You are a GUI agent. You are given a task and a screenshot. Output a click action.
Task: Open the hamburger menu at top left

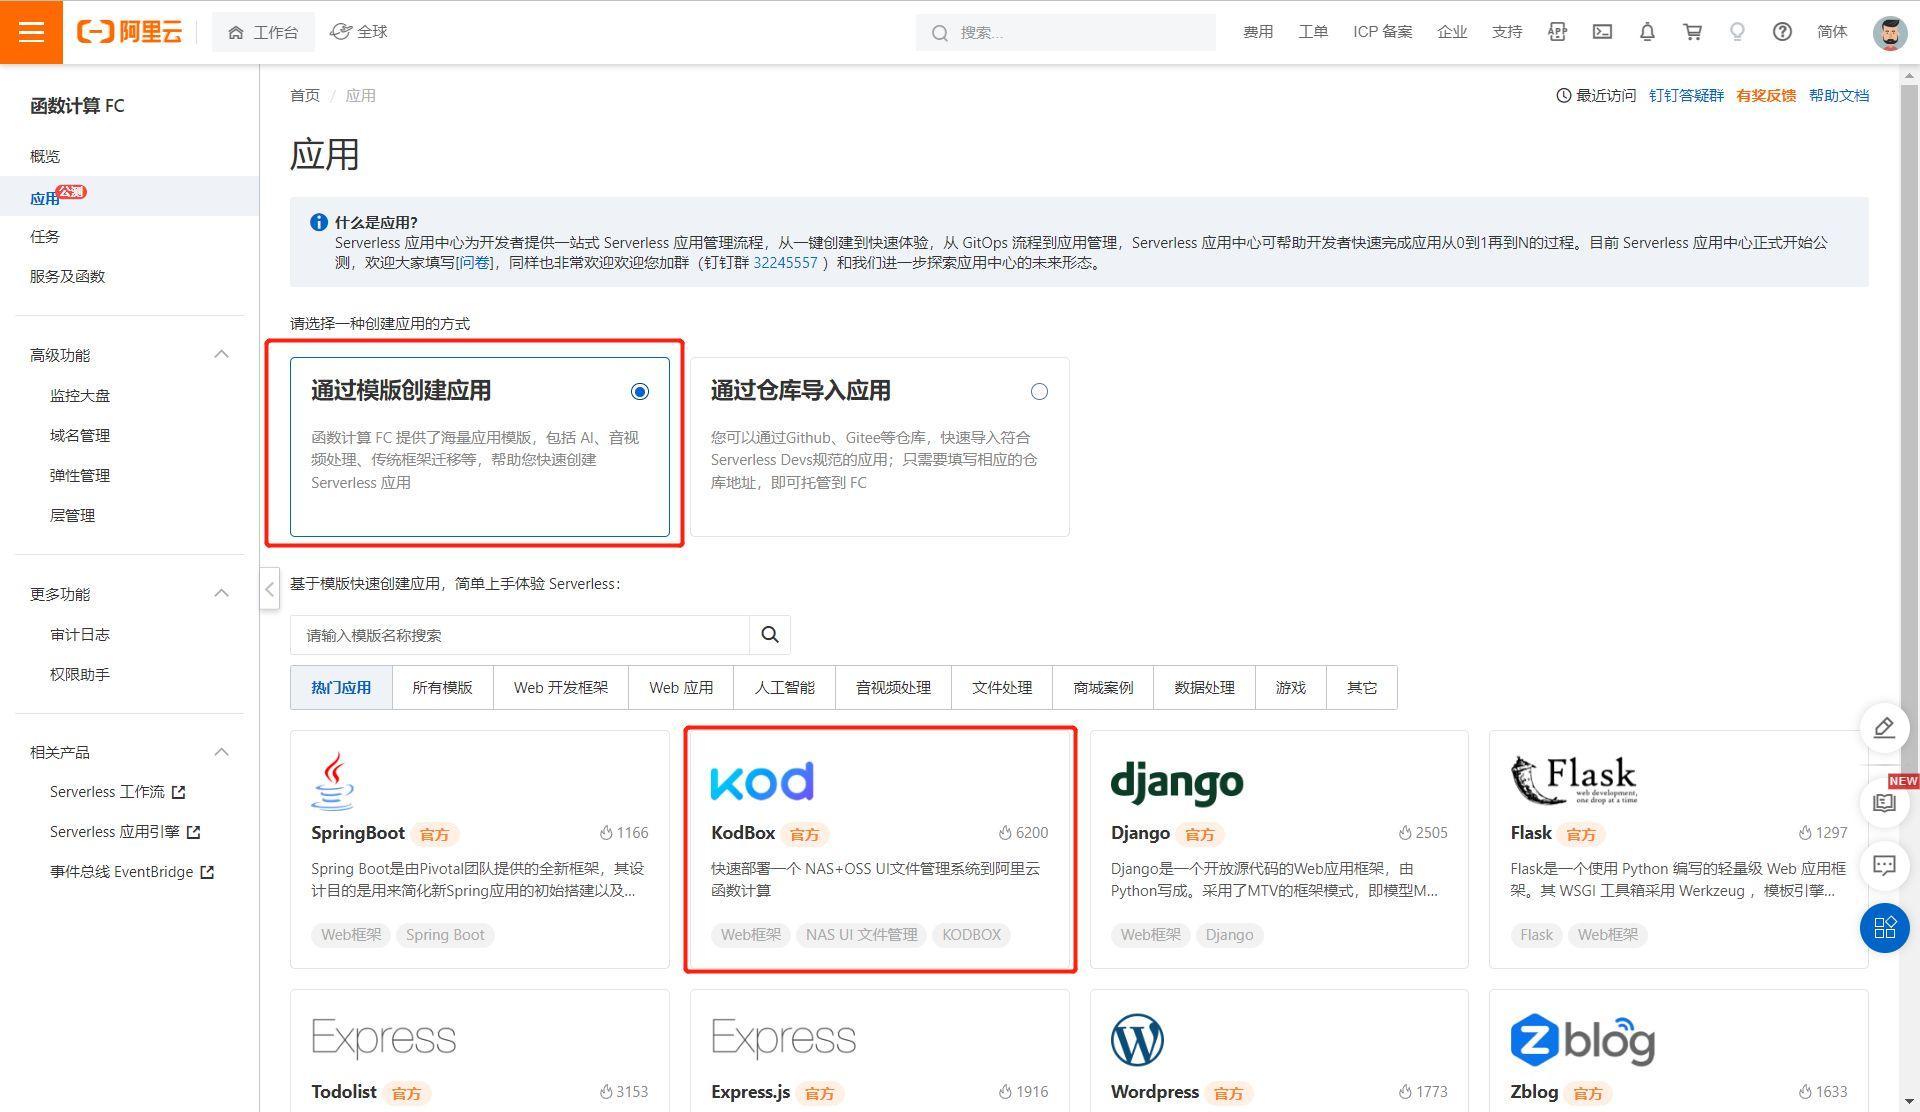pyautogui.click(x=31, y=32)
